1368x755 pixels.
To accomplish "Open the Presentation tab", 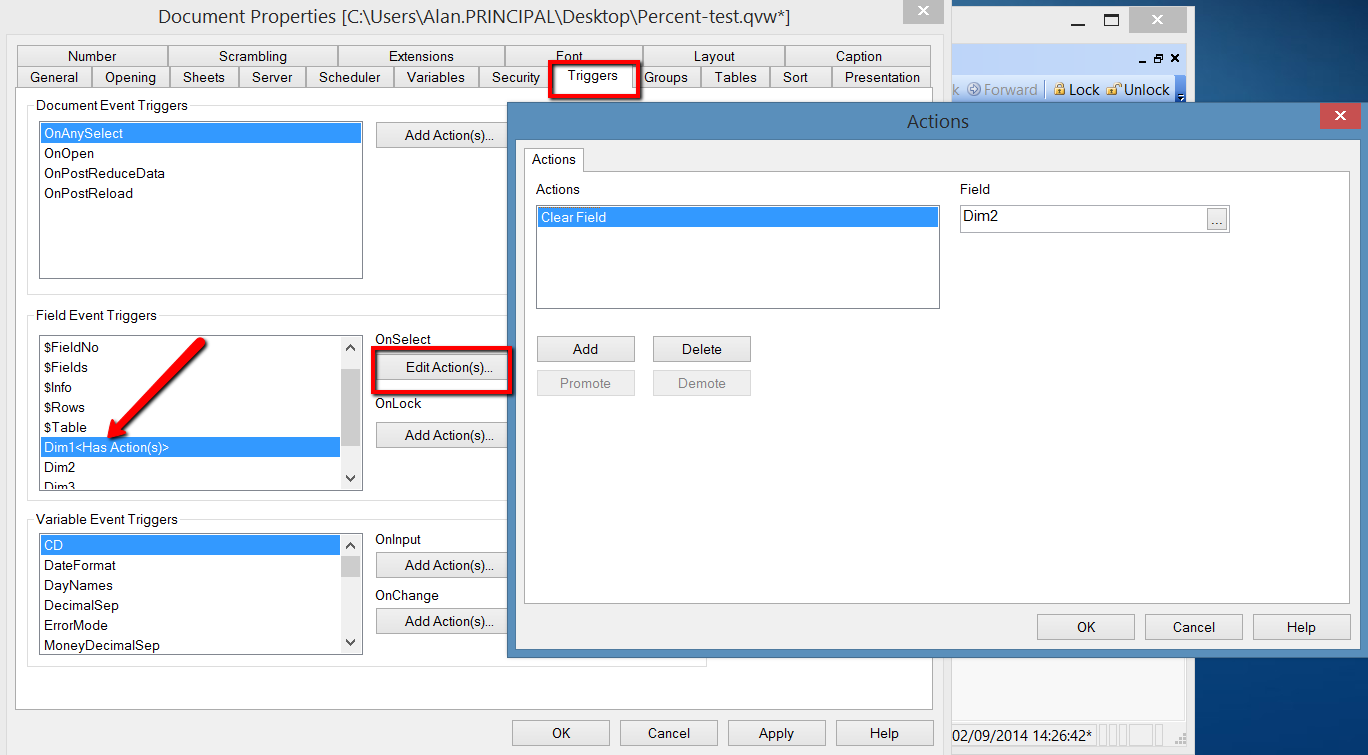I will pos(882,77).
